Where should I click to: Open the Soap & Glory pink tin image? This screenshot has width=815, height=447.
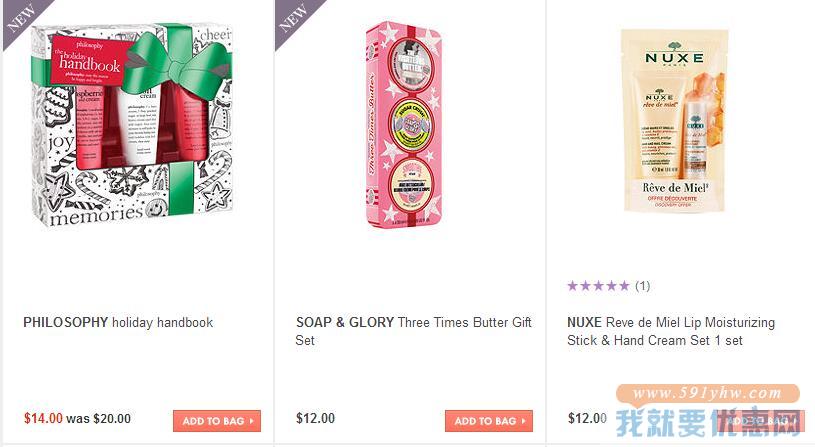(x=404, y=125)
